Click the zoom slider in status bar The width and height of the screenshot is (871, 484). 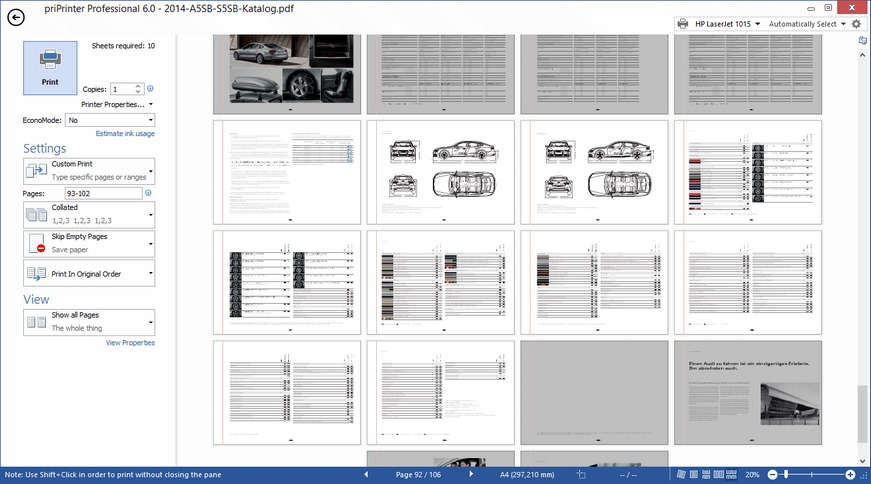(x=810, y=474)
